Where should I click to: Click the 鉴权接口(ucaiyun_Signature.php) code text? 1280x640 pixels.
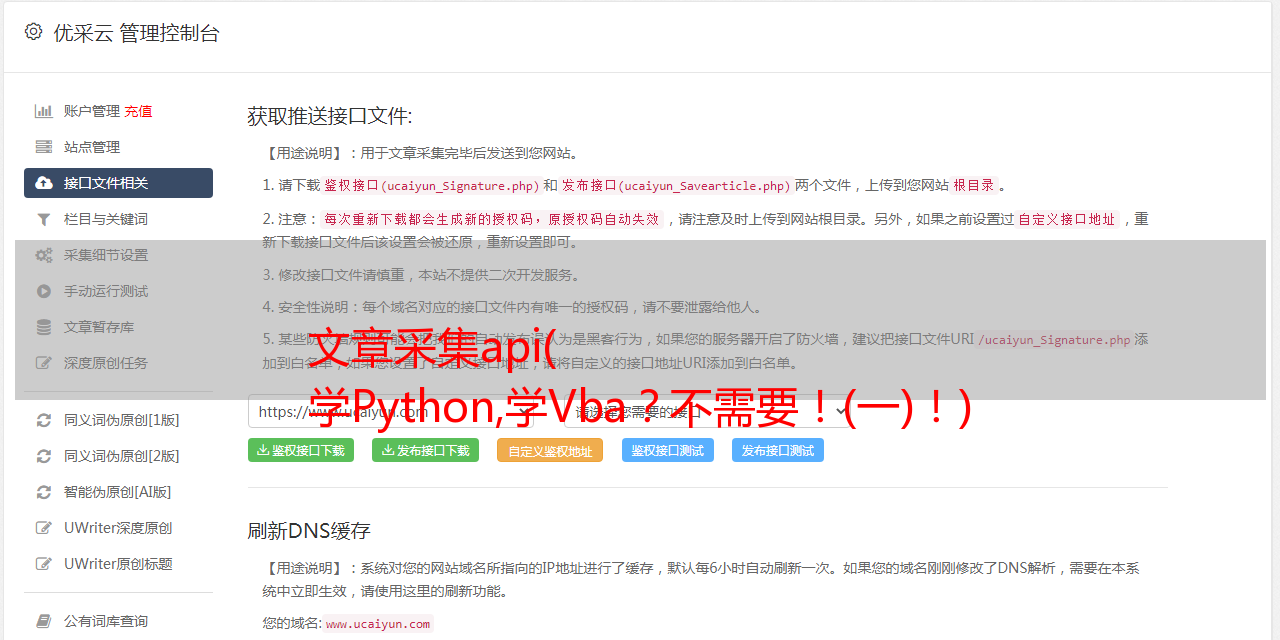(431, 185)
